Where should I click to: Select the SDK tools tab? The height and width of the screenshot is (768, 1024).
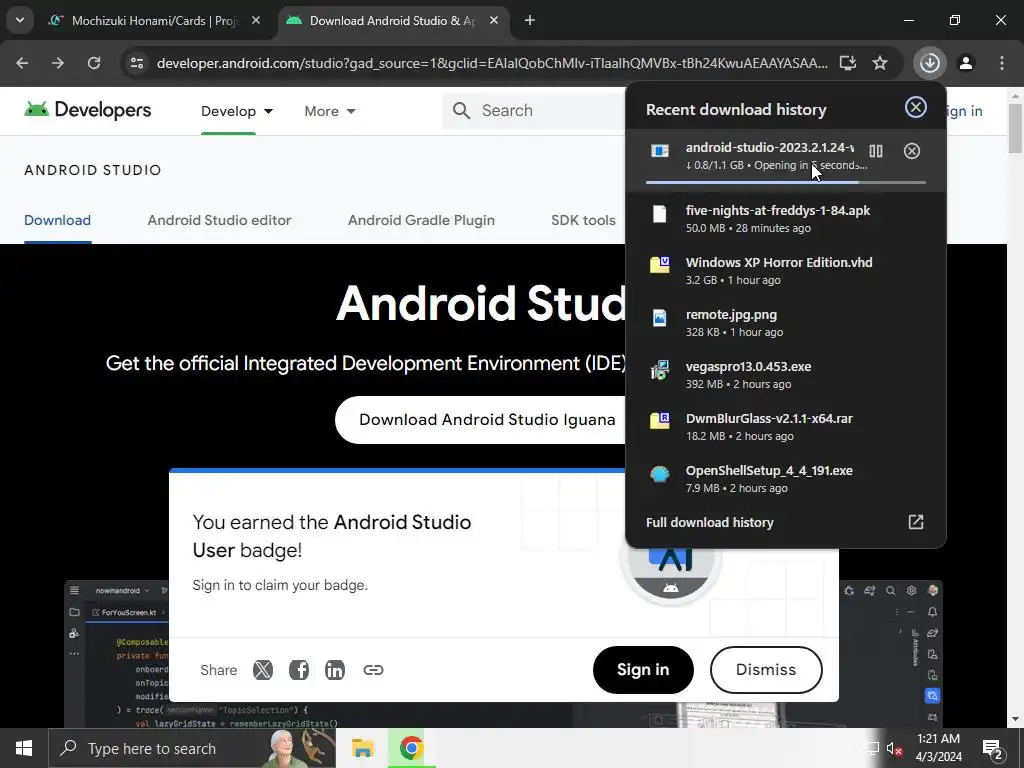click(583, 220)
